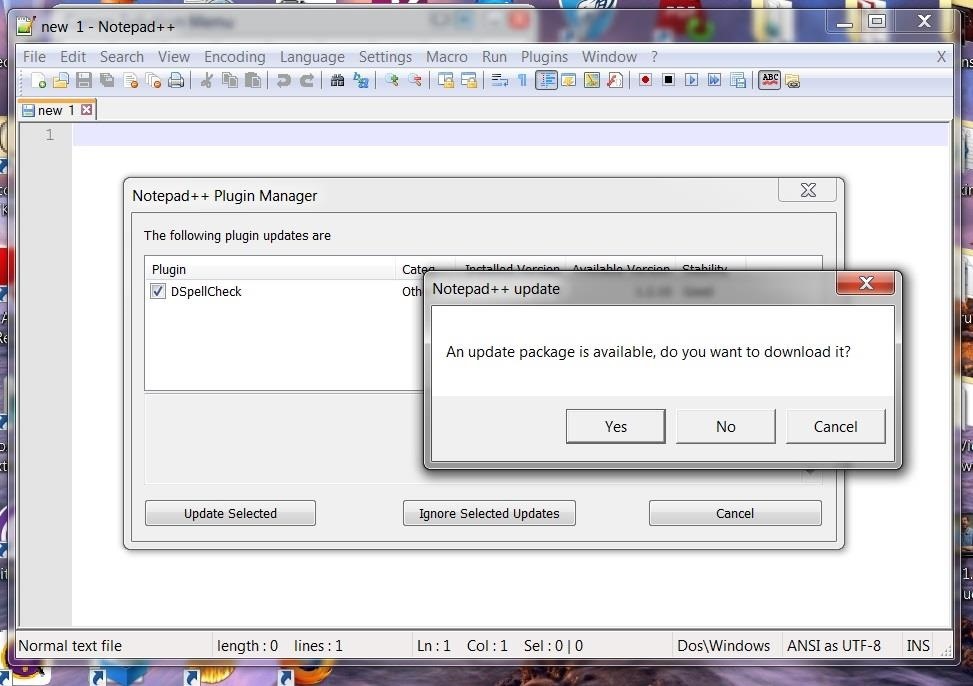Close the new 1 tab with its X

87,110
